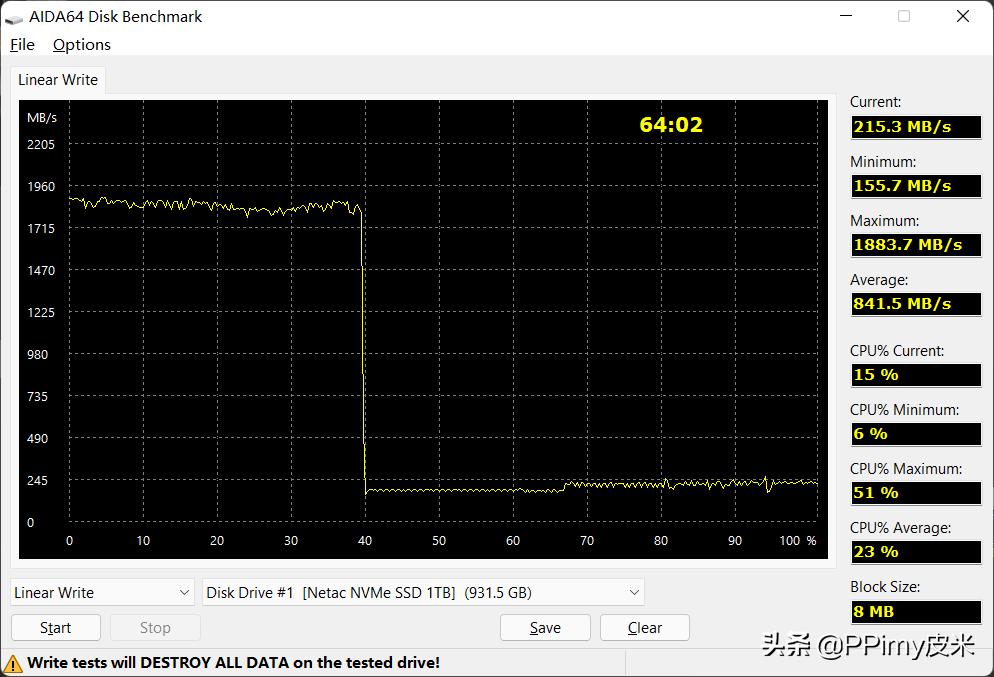Viewport: 994px width, 677px height.
Task: Expand the Linear Write test type dropdown
Action: click(103, 593)
